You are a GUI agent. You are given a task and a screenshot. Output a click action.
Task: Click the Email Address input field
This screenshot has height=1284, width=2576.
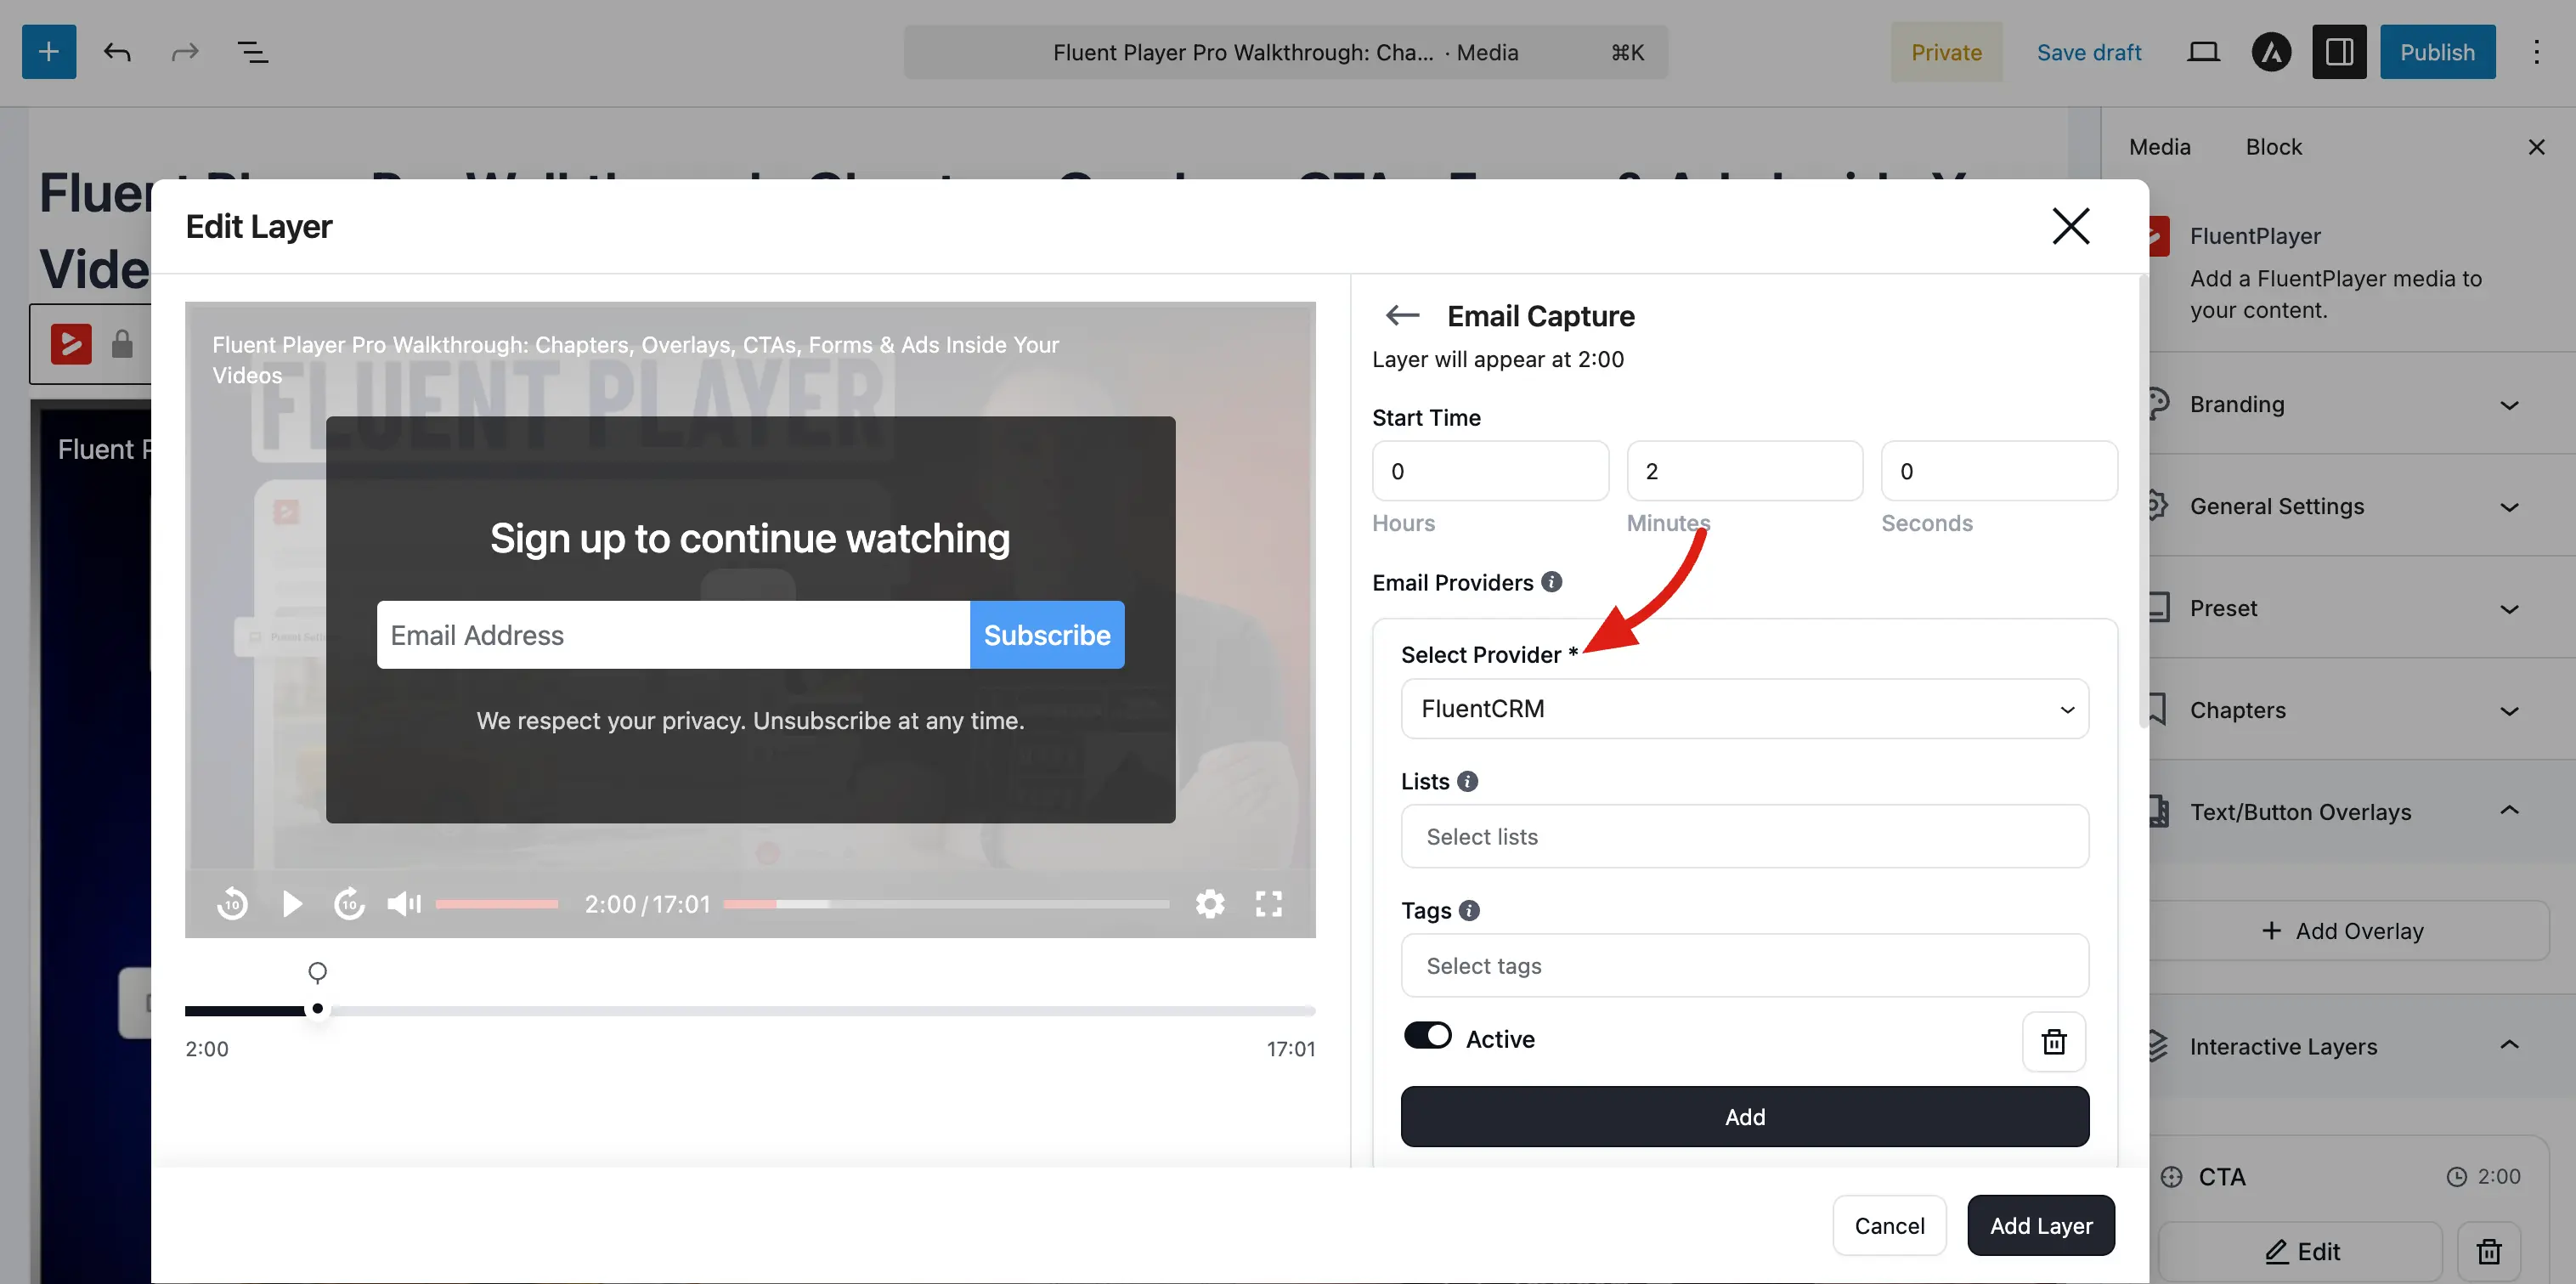coord(673,635)
